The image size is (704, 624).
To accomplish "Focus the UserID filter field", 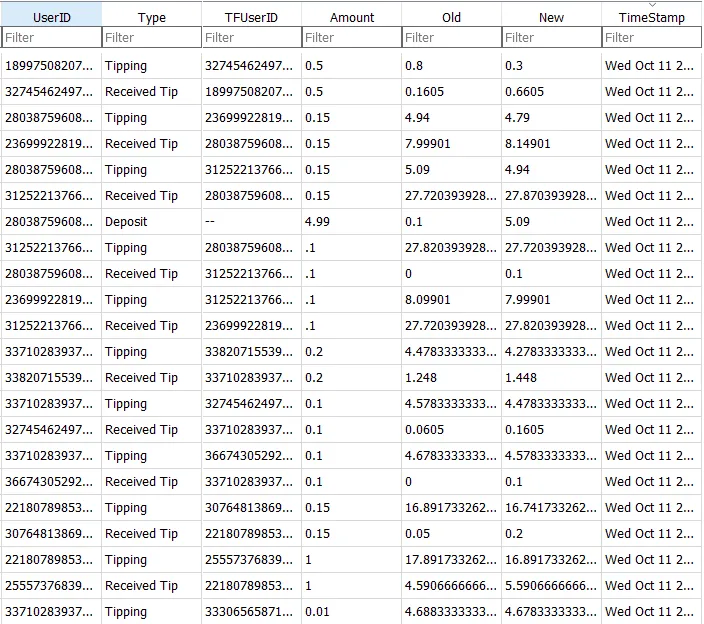I will [x=51, y=37].
